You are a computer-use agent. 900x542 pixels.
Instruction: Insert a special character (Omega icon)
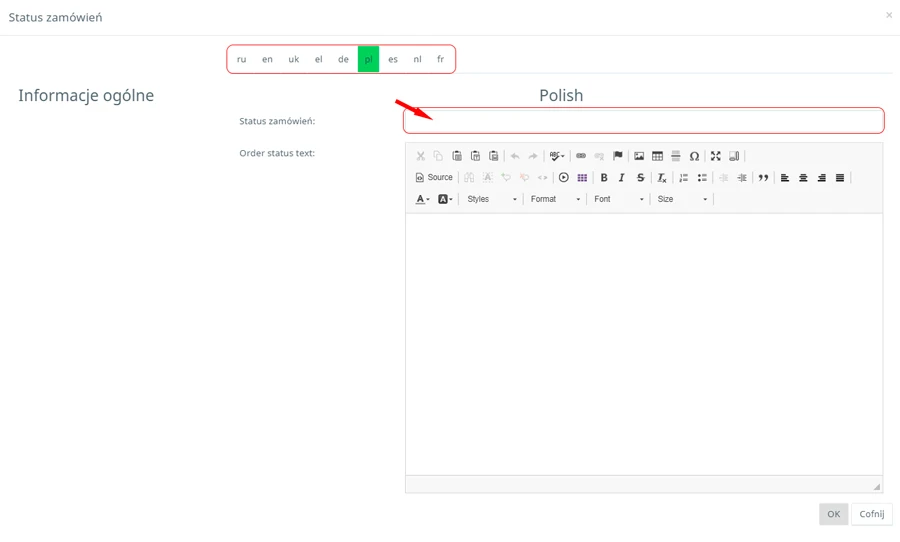point(694,156)
